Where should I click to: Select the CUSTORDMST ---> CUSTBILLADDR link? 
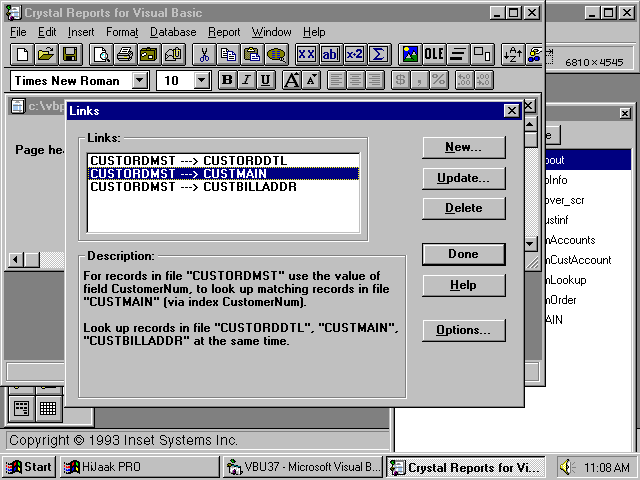(192, 187)
